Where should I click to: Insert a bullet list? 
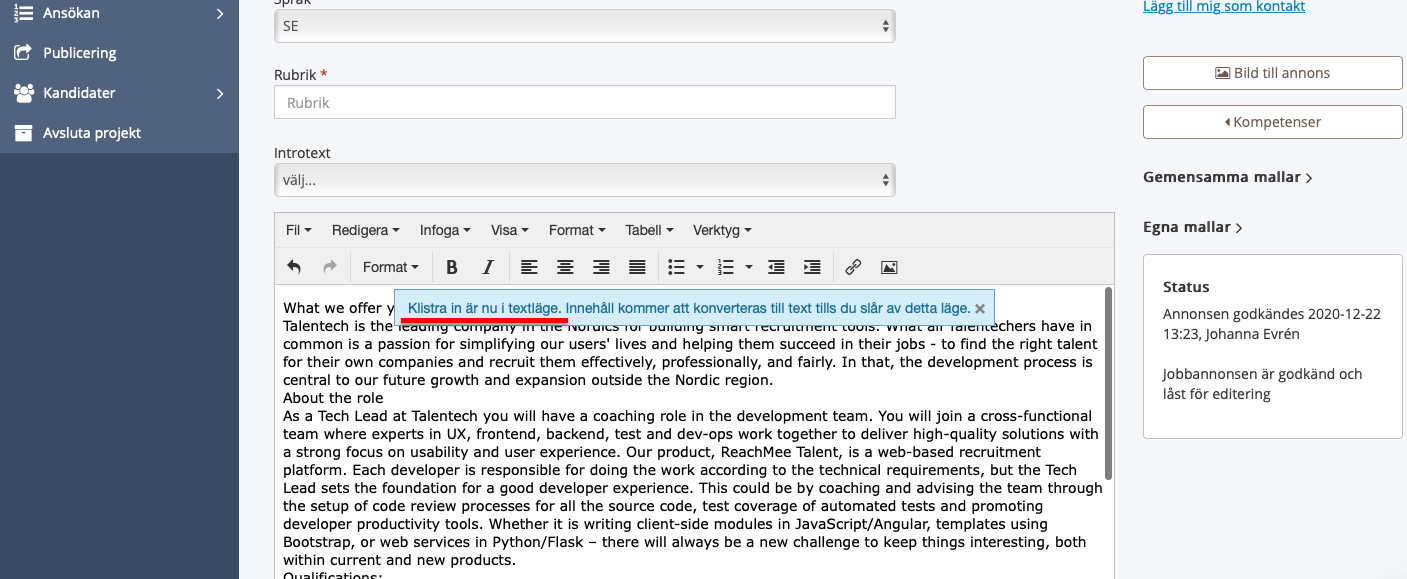(677, 267)
